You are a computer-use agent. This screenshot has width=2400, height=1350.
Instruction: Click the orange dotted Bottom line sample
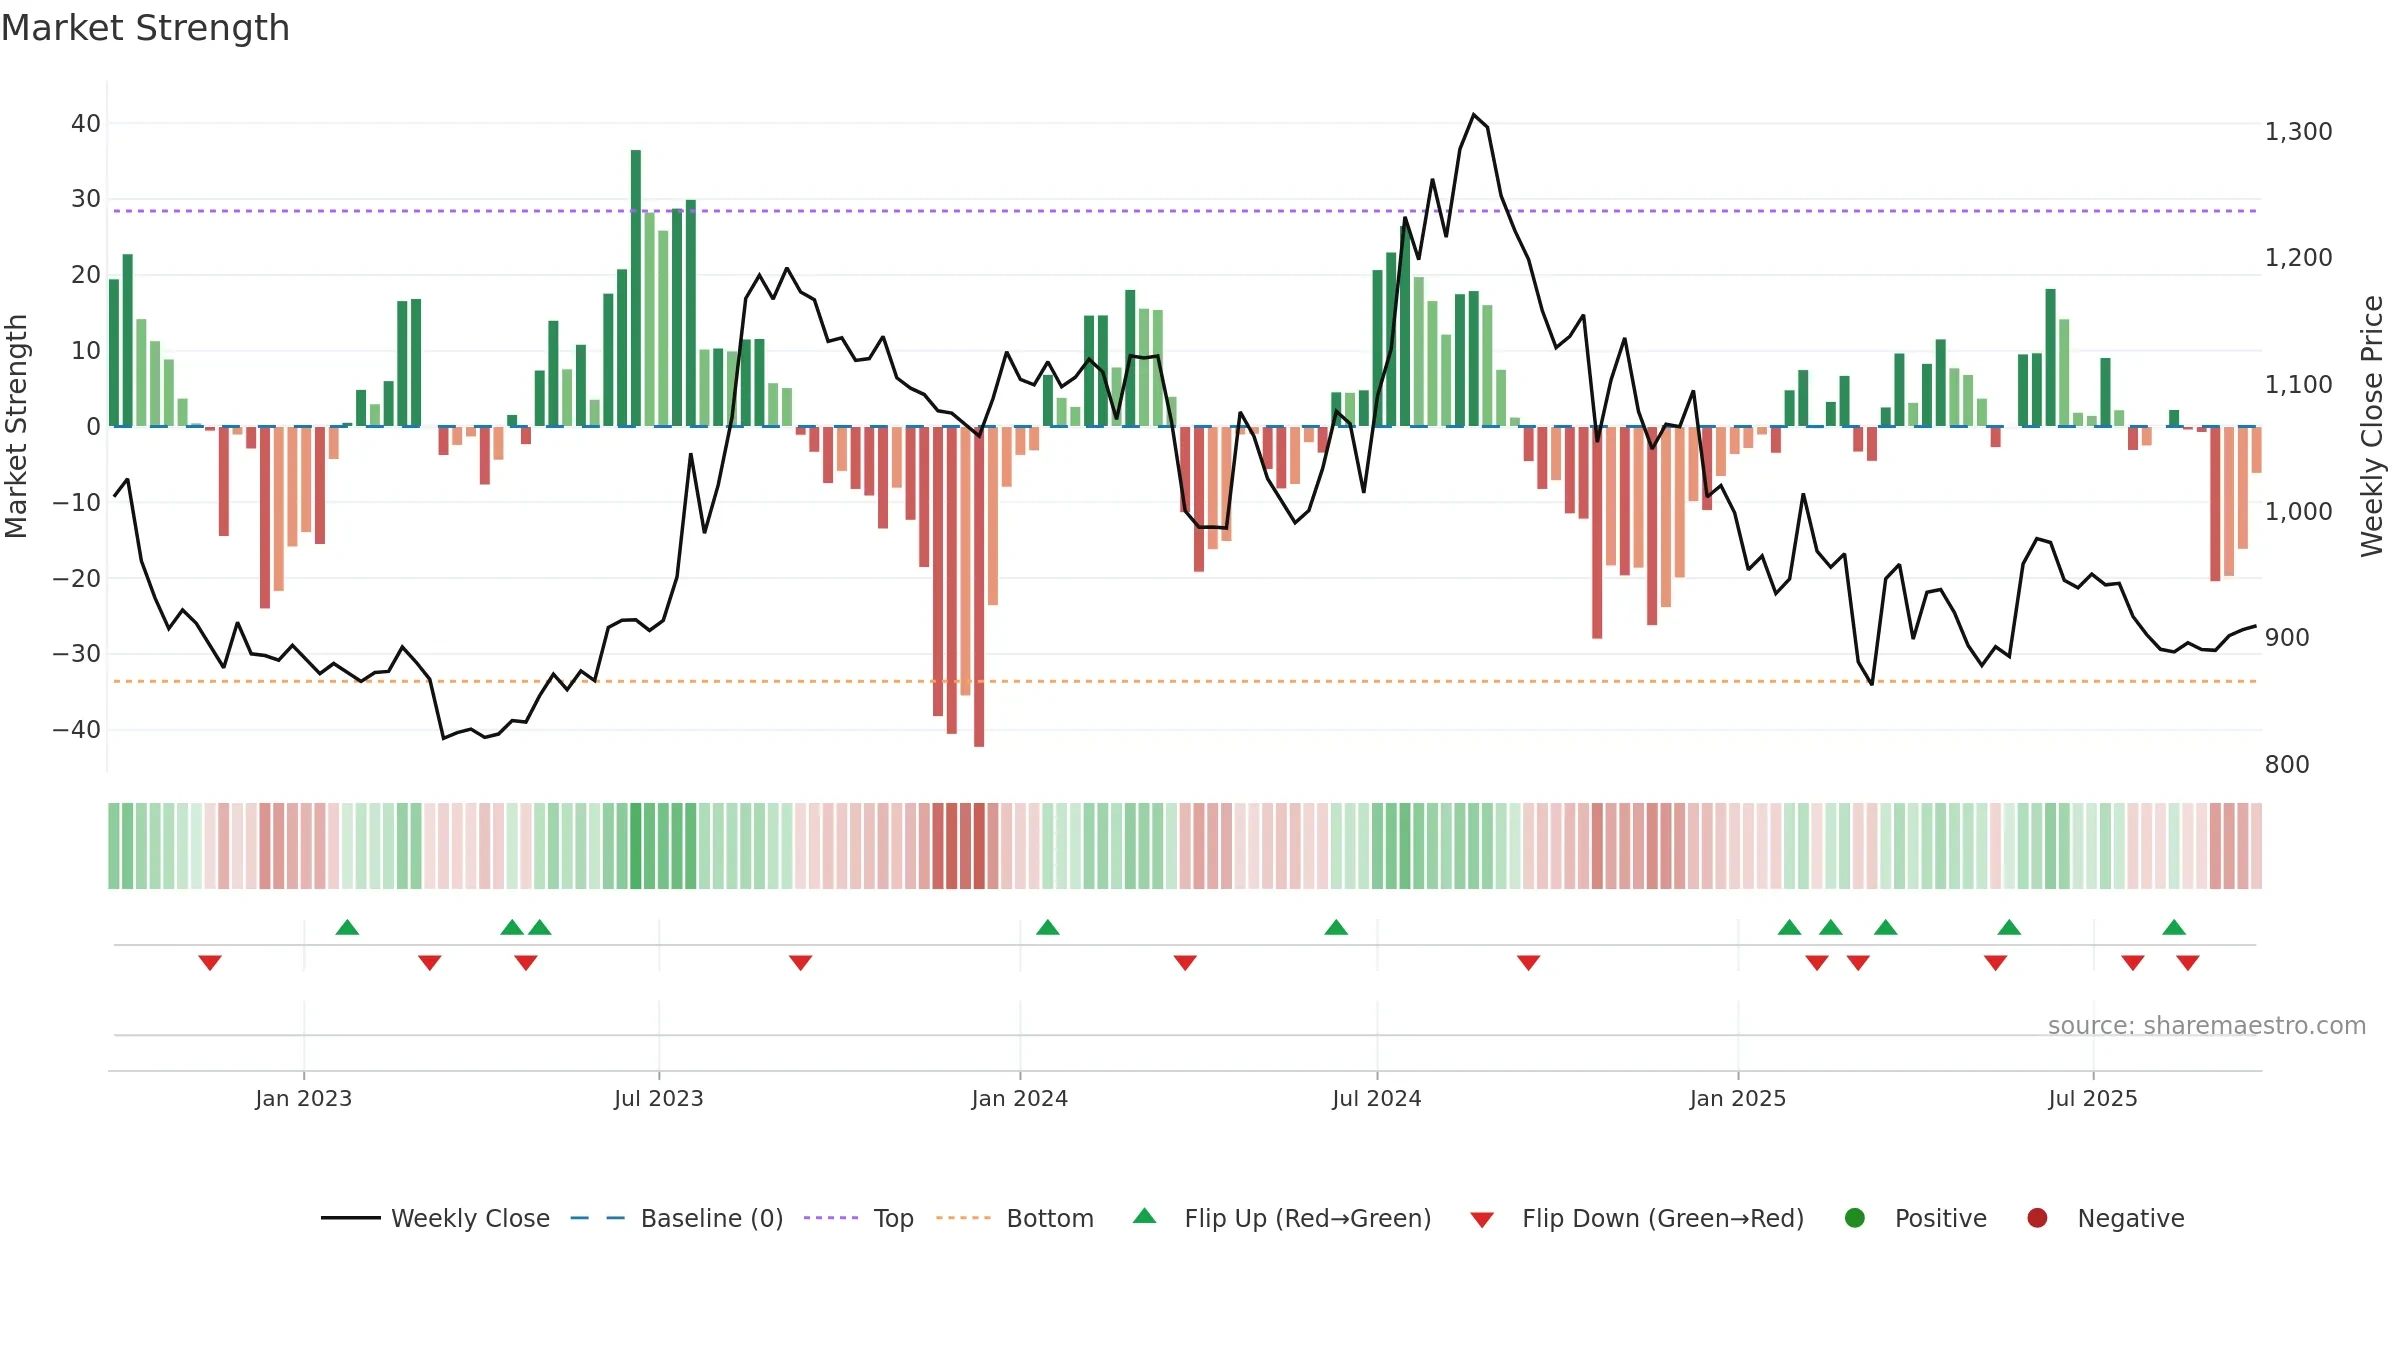click(964, 1218)
